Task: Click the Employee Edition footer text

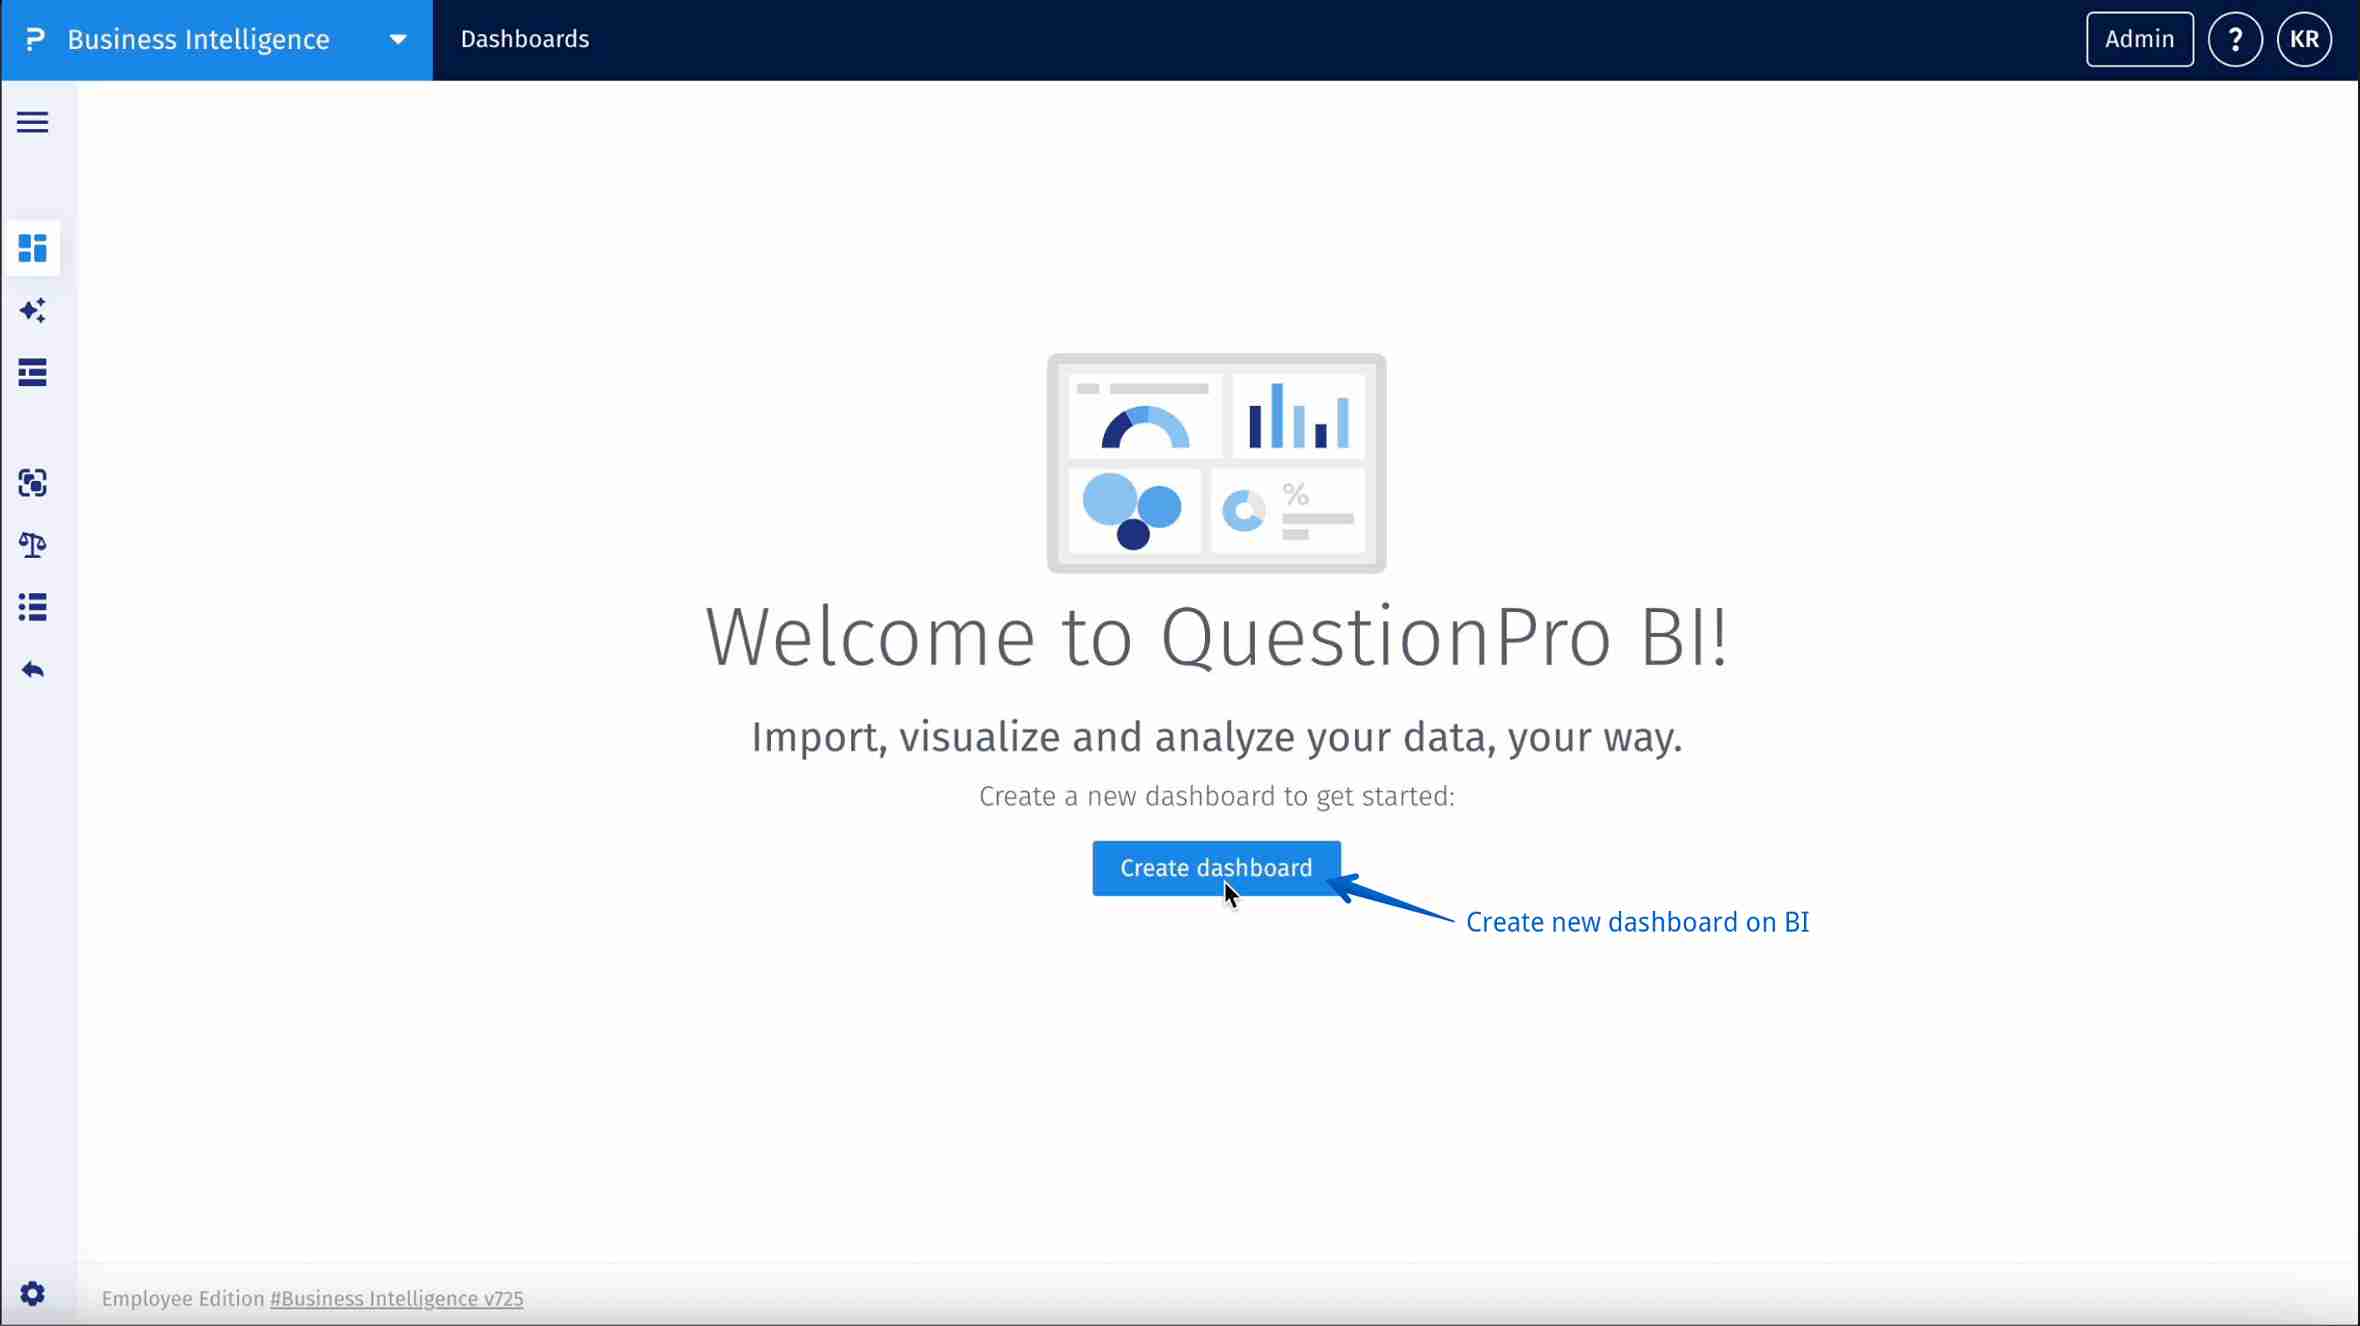Action: [181, 1298]
